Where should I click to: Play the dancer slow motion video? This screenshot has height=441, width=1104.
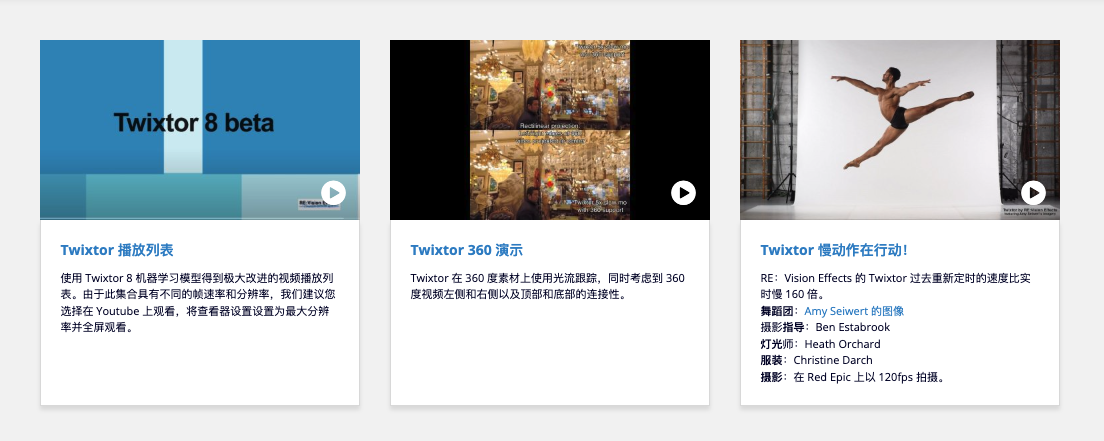click(1033, 193)
